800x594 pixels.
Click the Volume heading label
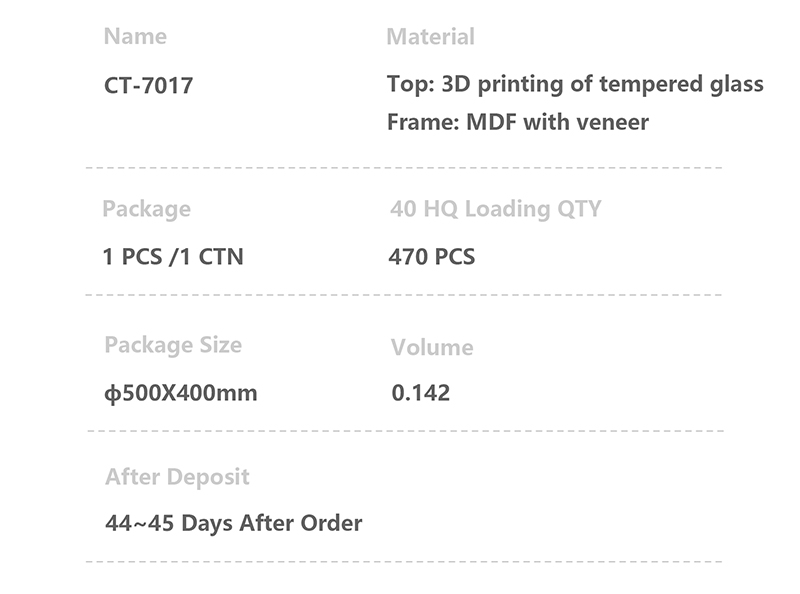(431, 348)
